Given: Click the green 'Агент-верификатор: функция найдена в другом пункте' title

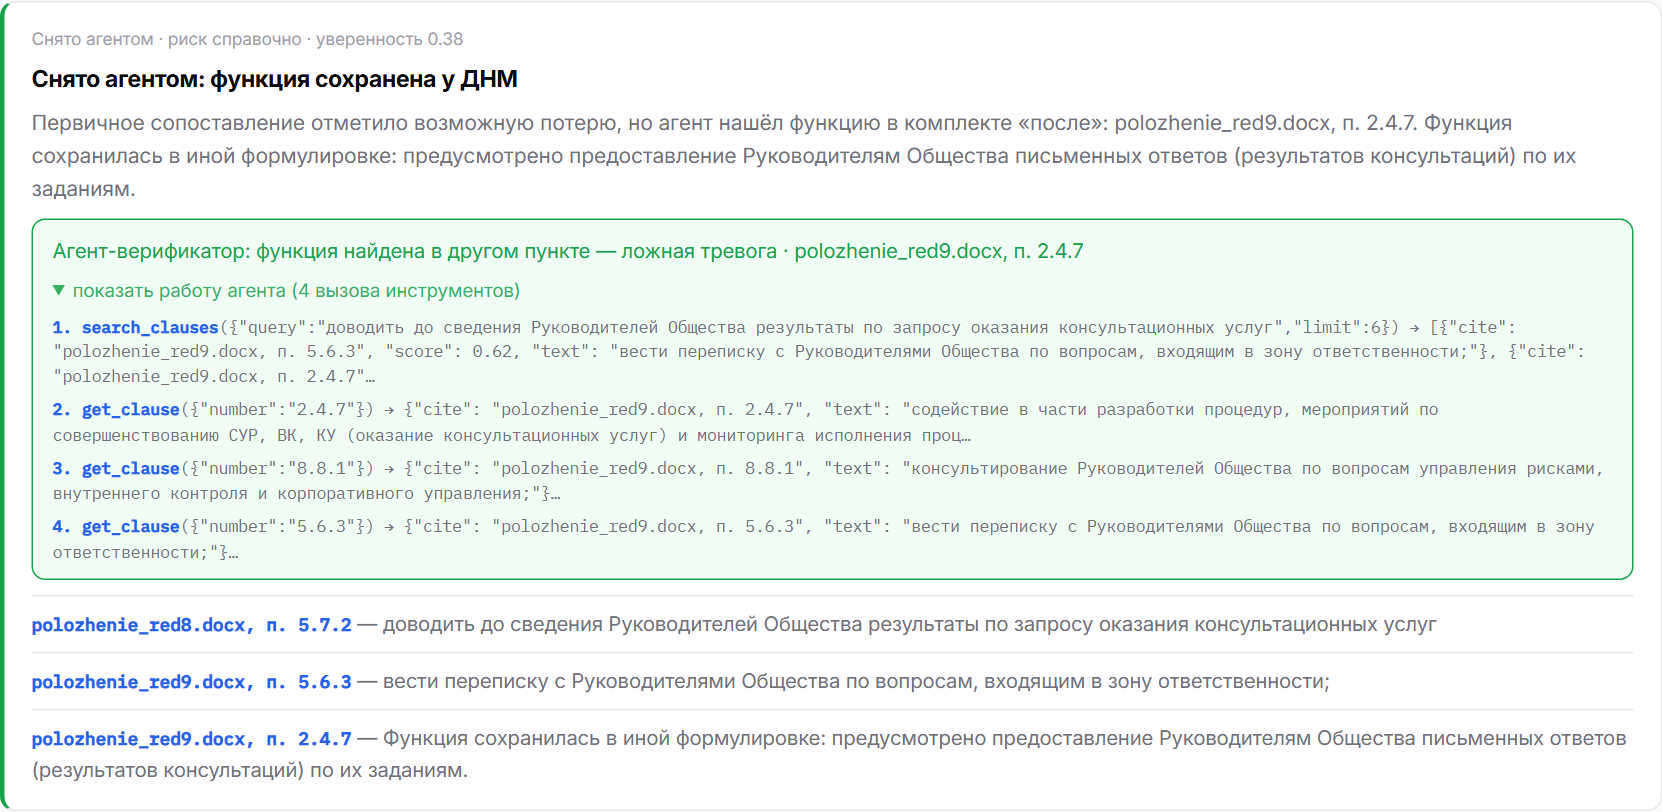Looking at the screenshot, I should coord(322,251).
